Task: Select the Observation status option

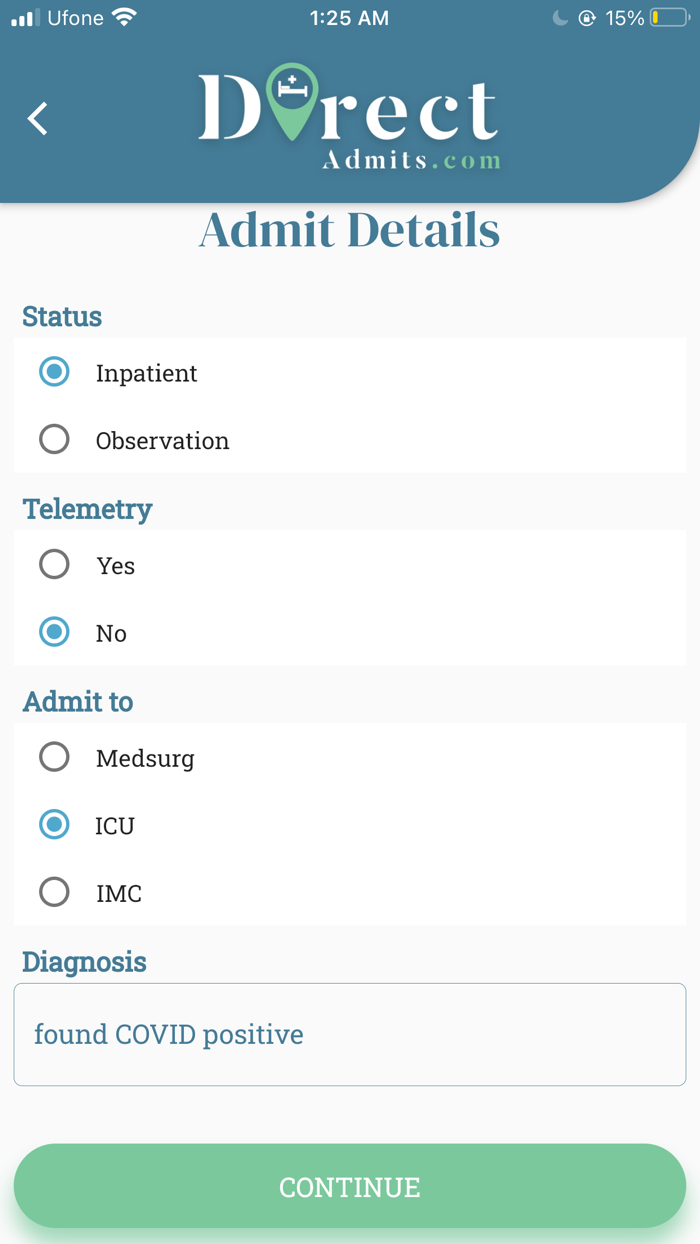Action: point(54,439)
